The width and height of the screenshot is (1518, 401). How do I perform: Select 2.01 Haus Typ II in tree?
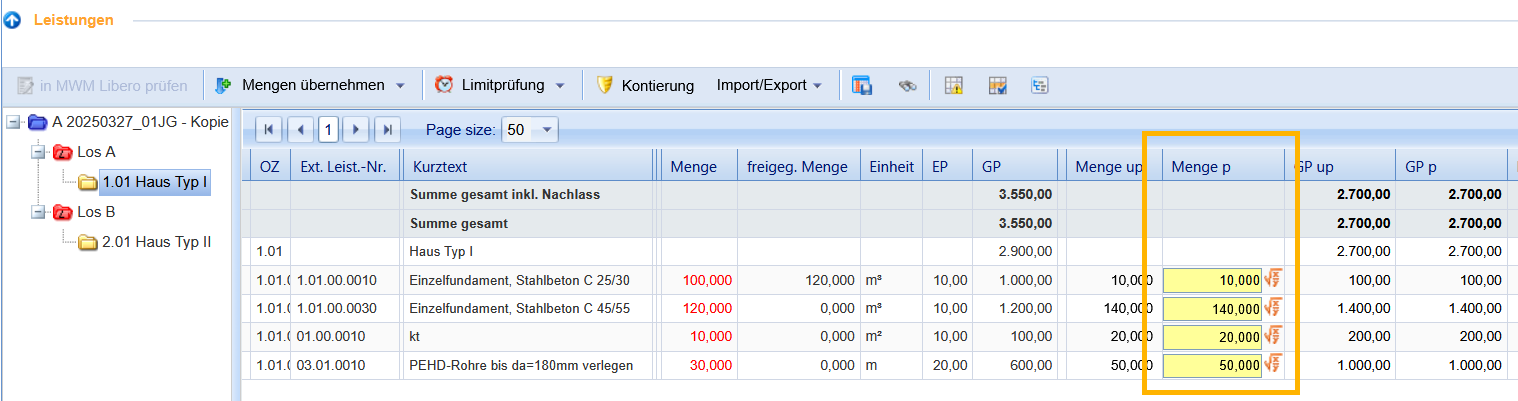coord(155,241)
